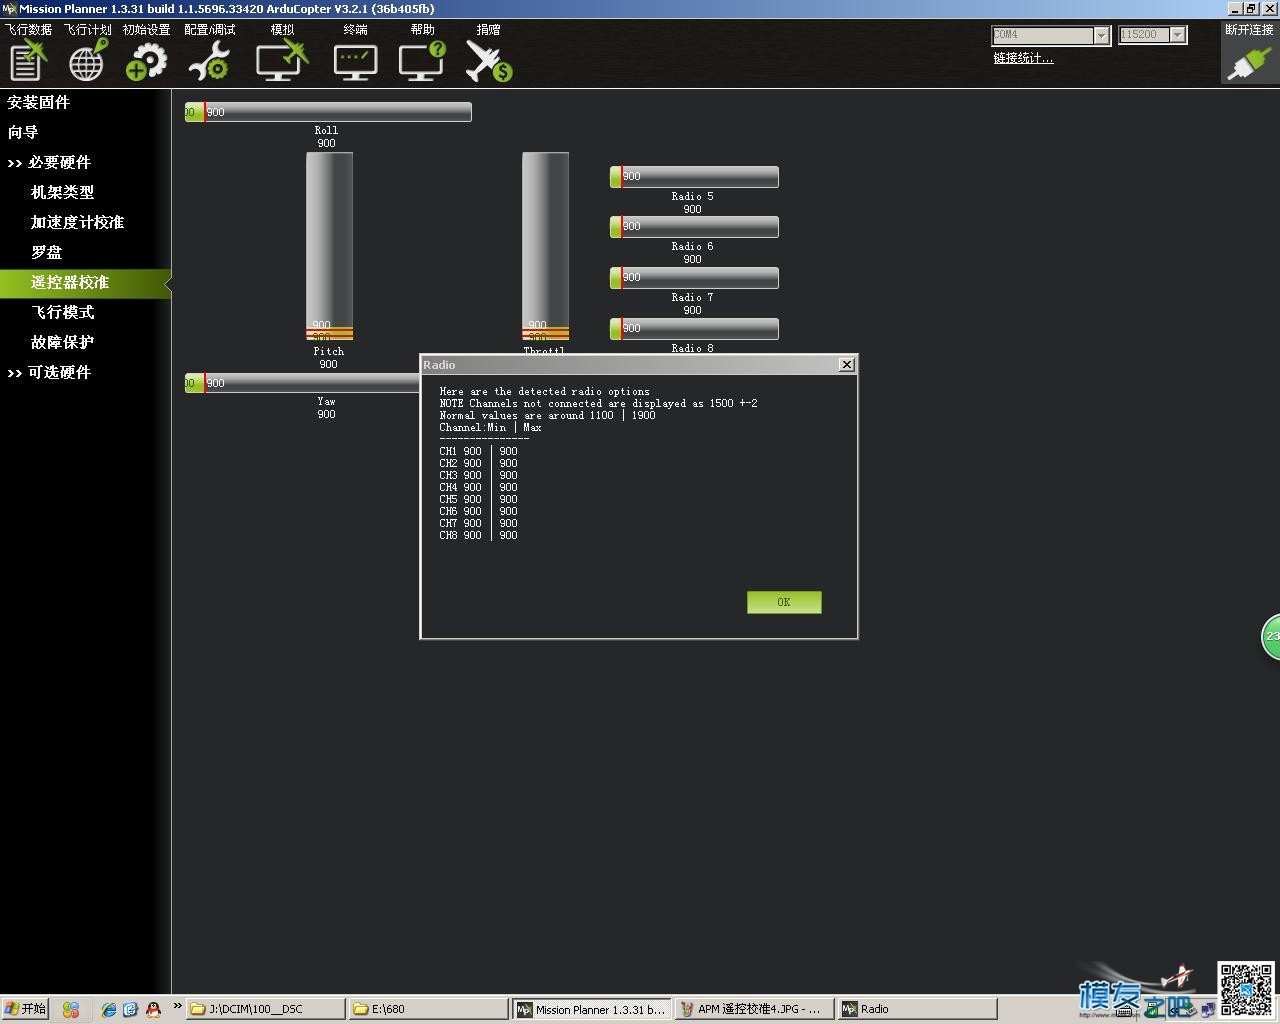Close the Radio dialog
This screenshot has width=1280, height=1024.
(x=847, y=365)
